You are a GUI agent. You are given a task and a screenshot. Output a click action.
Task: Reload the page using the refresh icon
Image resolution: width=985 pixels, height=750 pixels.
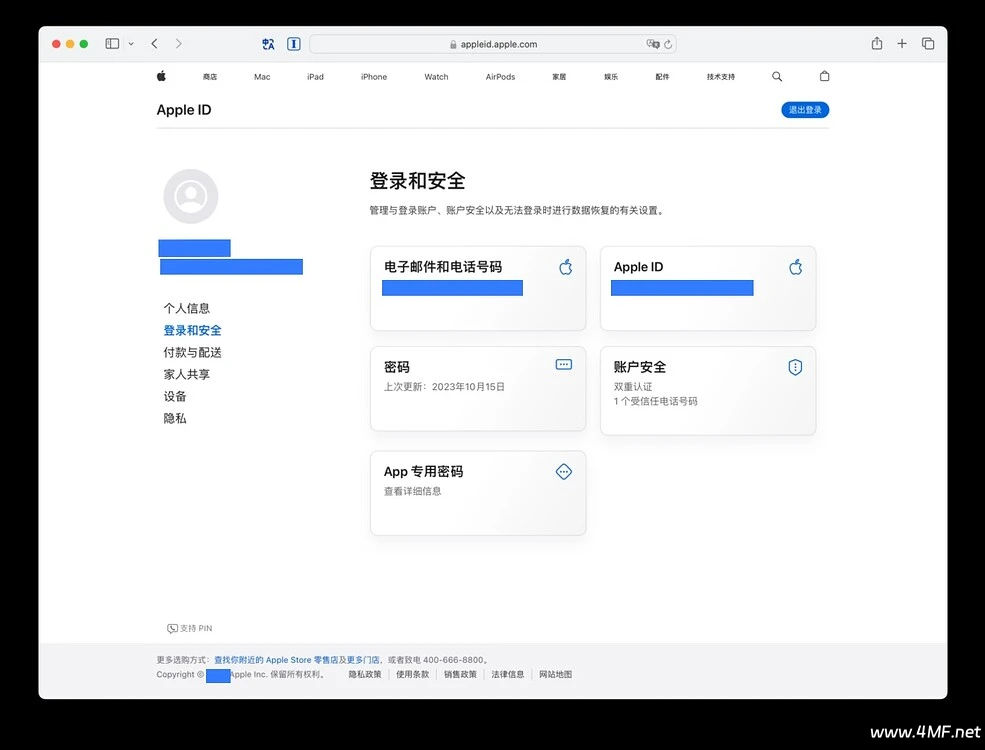tap(668, 44)
